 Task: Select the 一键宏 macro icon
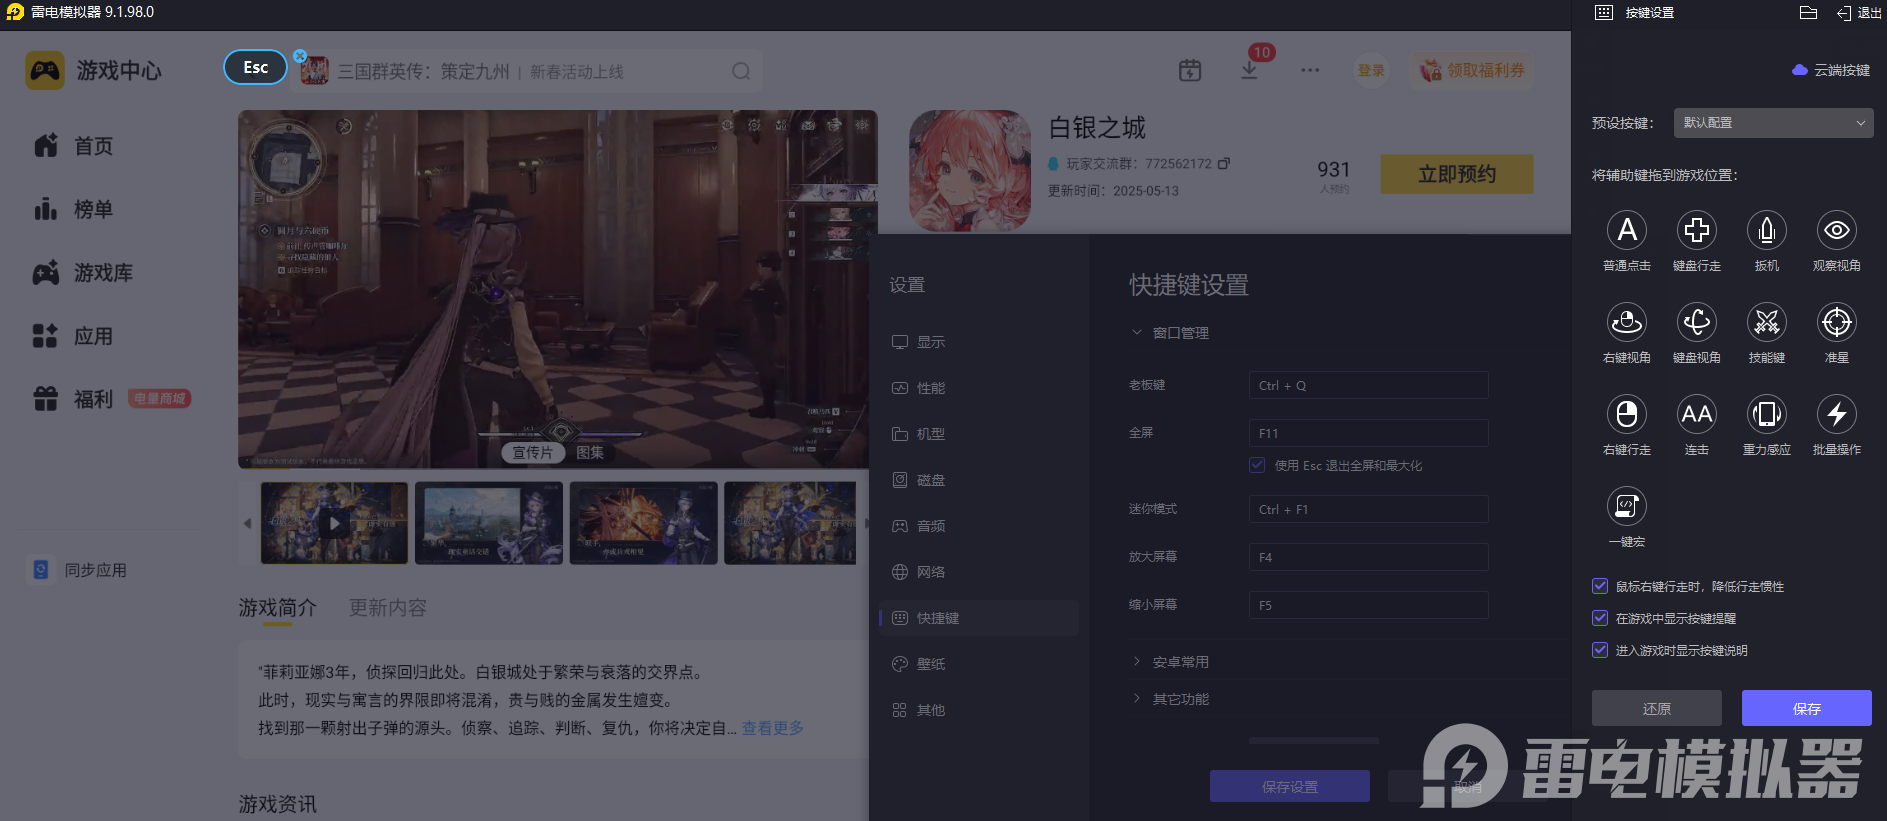pos(1627,506)
